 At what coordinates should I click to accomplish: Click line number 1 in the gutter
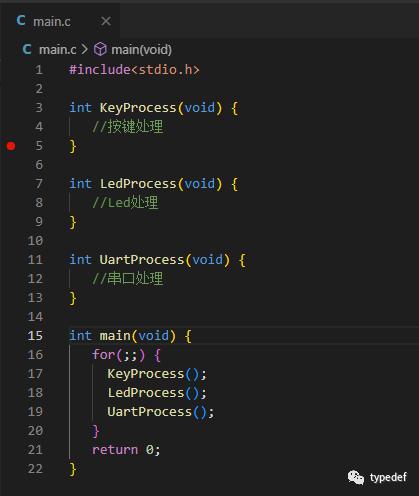coord(39,70)
